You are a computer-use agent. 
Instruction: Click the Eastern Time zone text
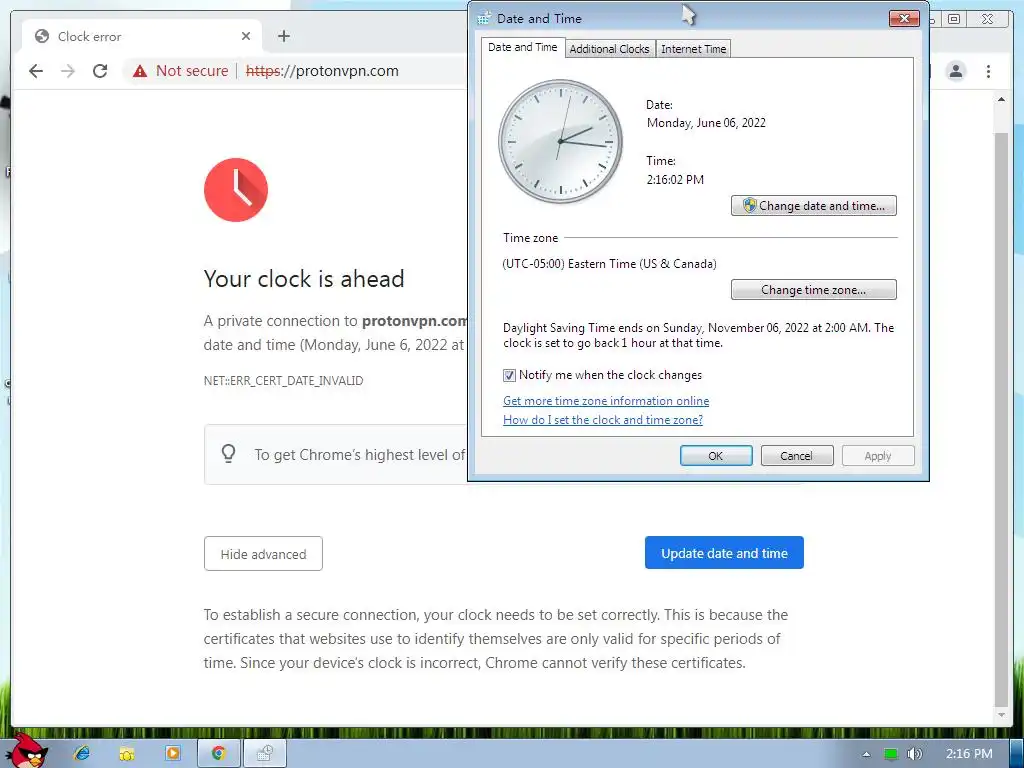click(x=609, y=264)
